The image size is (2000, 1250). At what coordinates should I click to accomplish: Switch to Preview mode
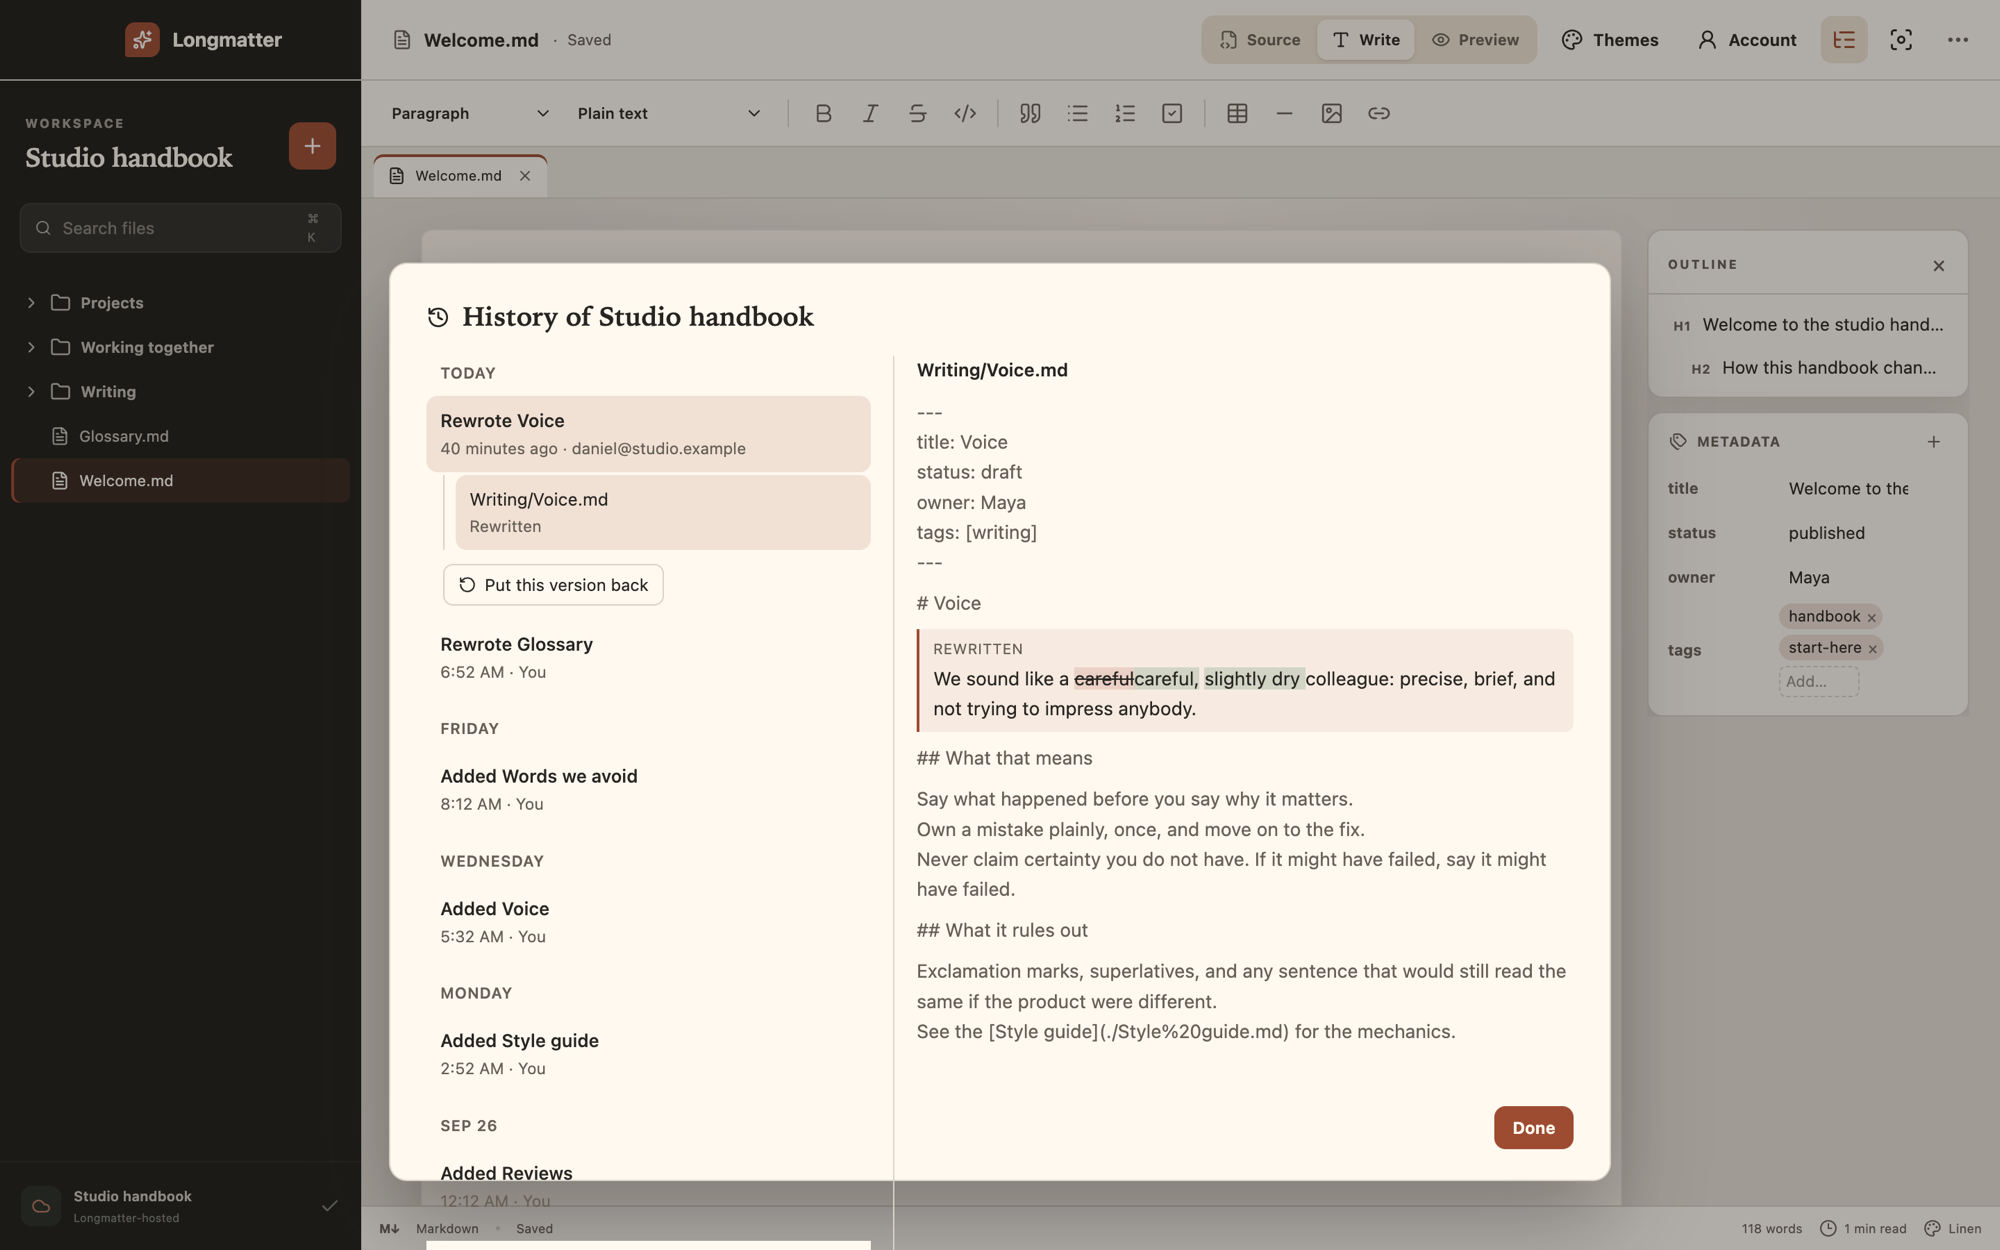tap(1475, 40)
